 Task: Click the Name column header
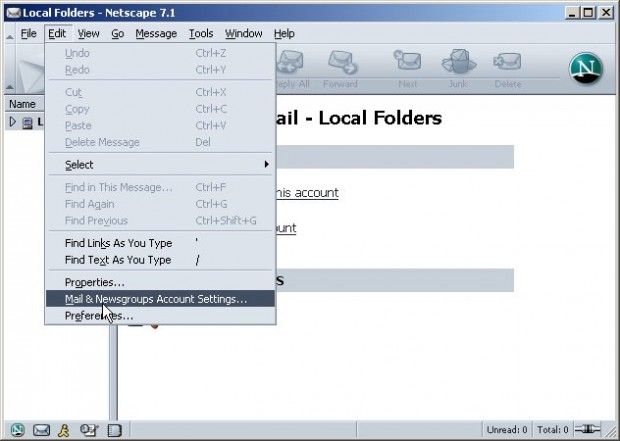25,104
